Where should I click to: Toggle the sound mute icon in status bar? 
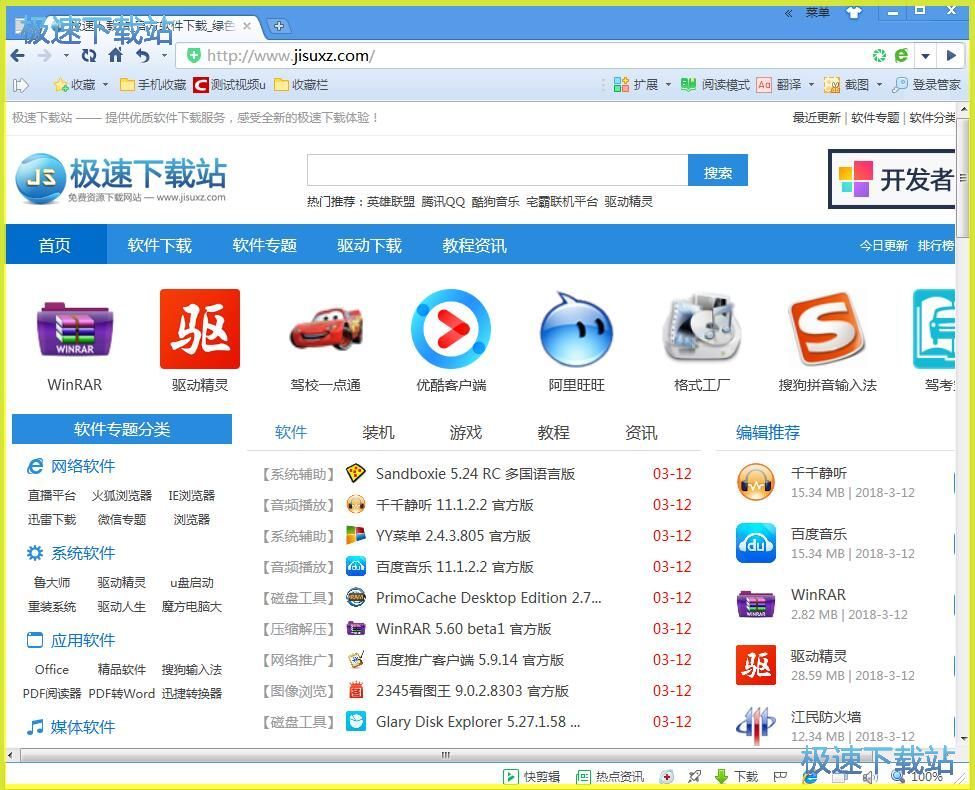tap(869, 776)
